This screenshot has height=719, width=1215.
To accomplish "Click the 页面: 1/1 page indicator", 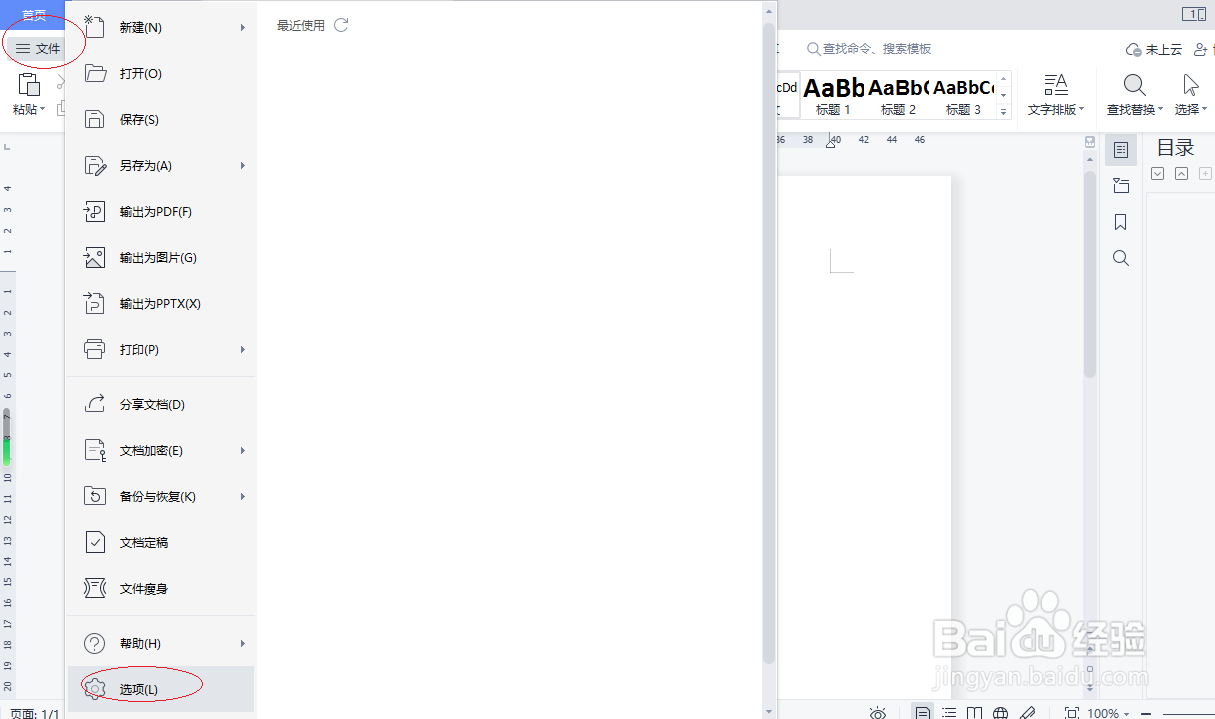I will (33, 713).
